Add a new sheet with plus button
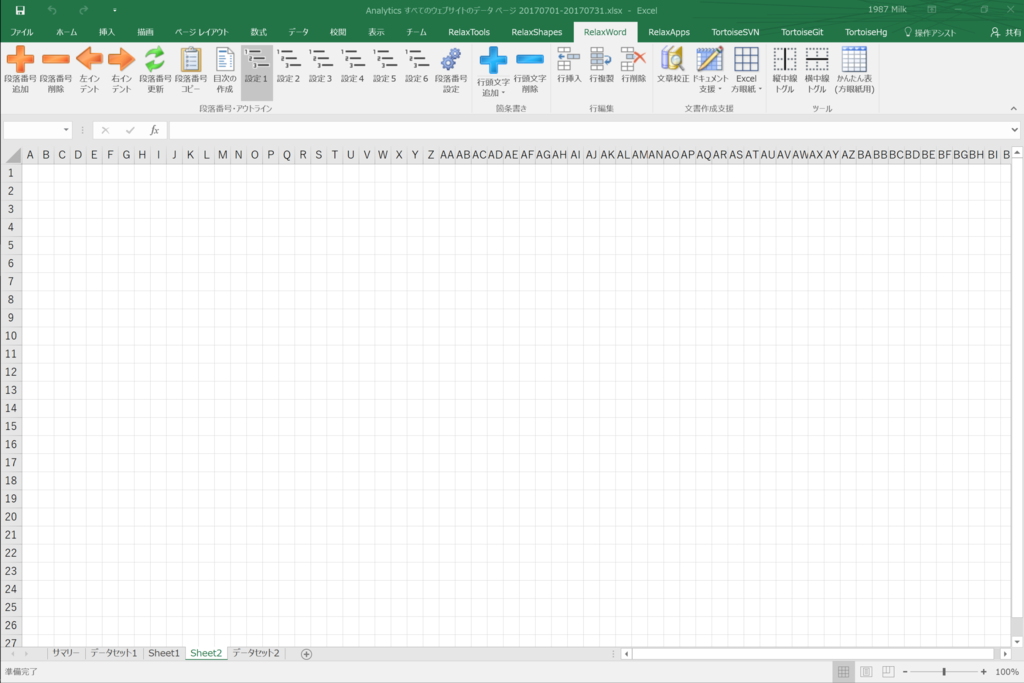This screenshot has height=683, width=1024. click(x=306, y=654)
